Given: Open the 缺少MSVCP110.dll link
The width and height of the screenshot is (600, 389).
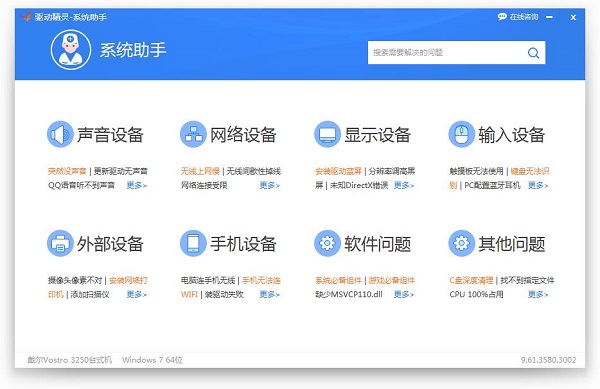Looking at the screenshot, I should point(349,295).
